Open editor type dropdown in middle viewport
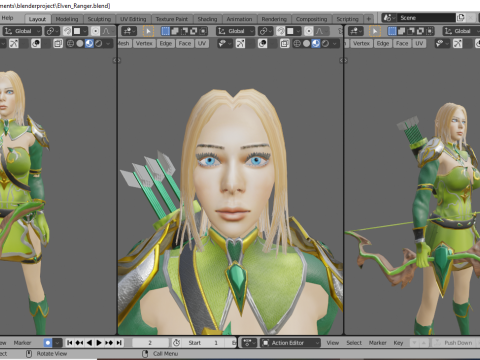This screenshot has height=360, width=480. click(x=129, y=31)
